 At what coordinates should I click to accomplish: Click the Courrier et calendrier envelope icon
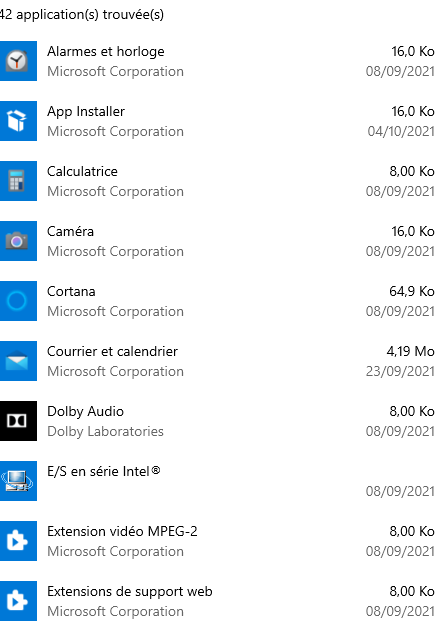(18, 361)
